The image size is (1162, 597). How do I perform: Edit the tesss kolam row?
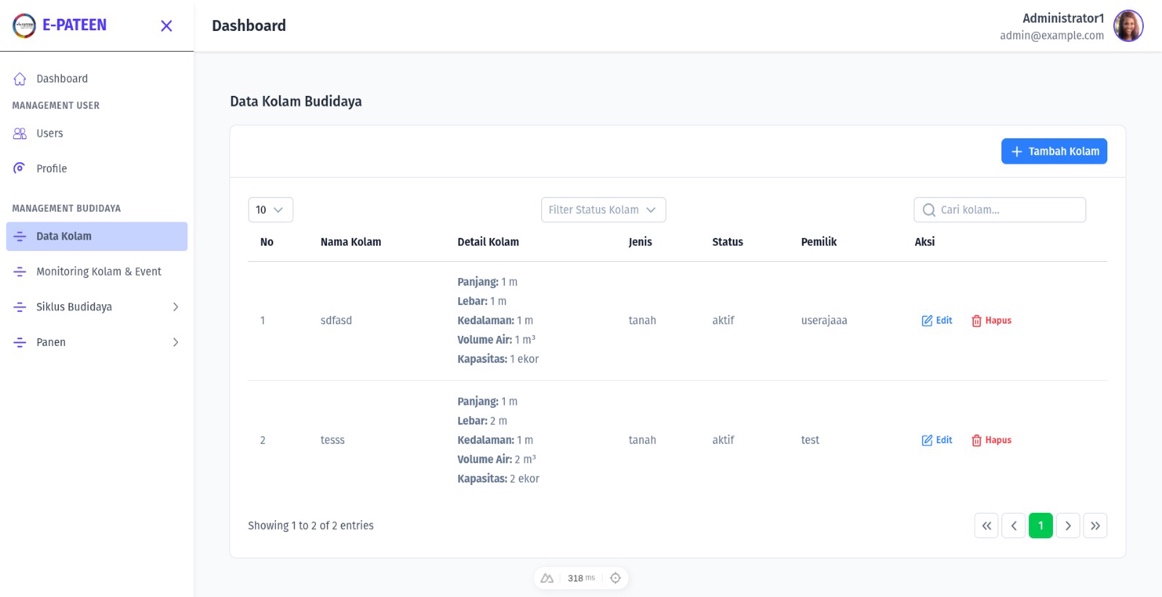coord(936,440)
